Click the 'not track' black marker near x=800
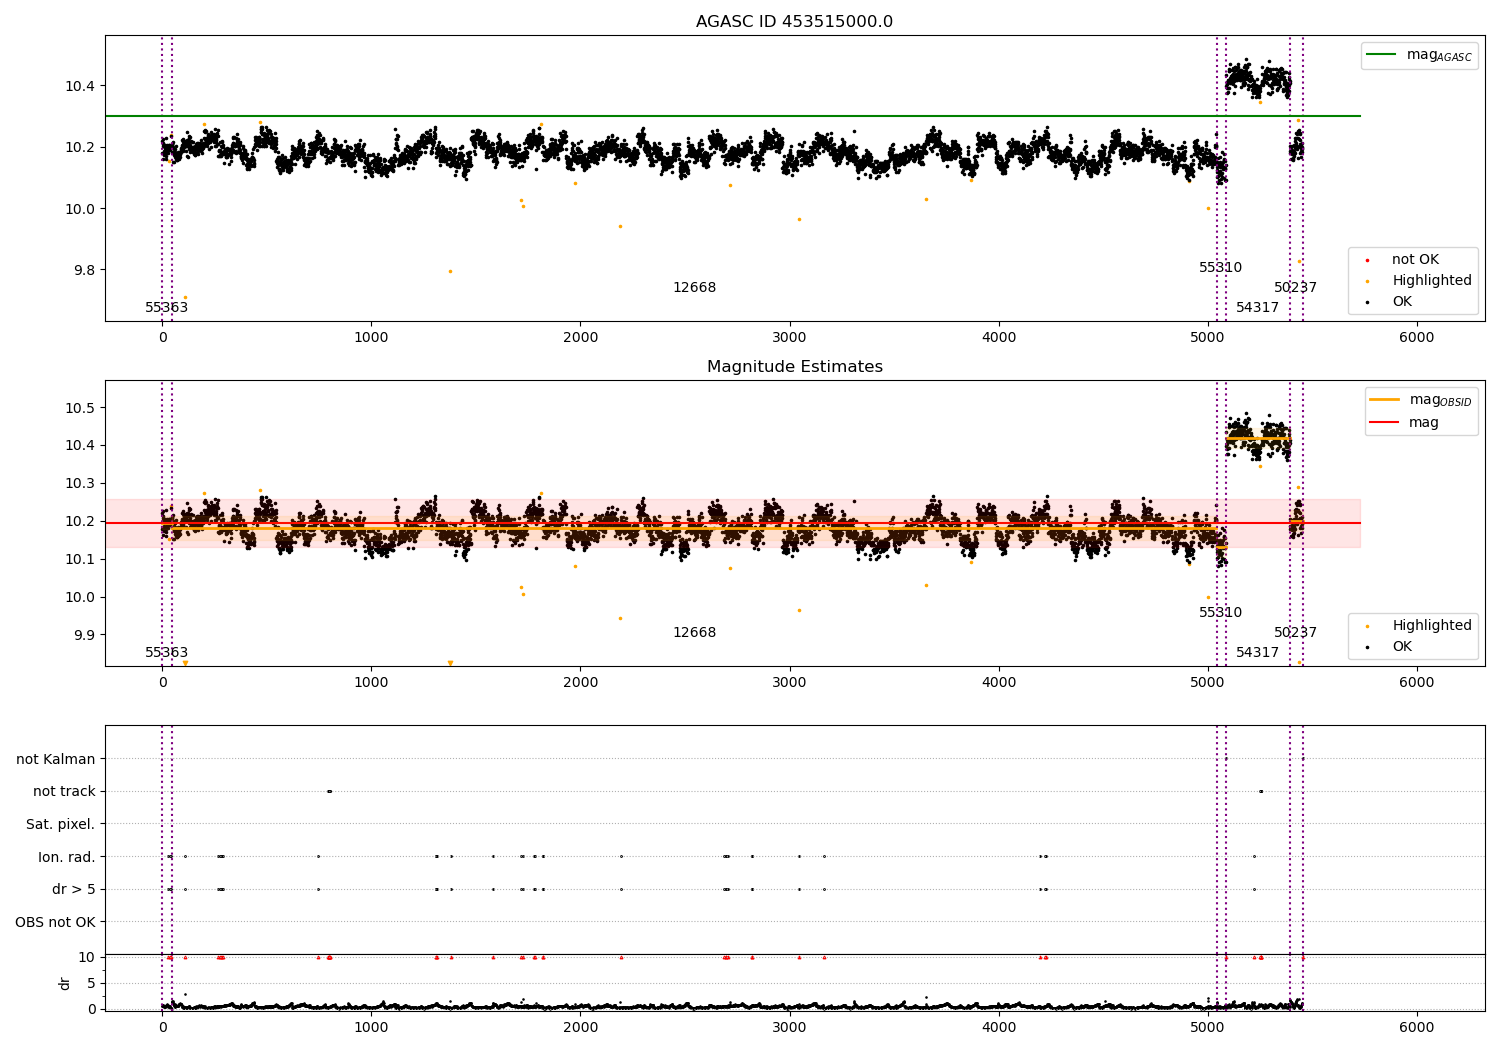1500x1050 pixels. 329,791
